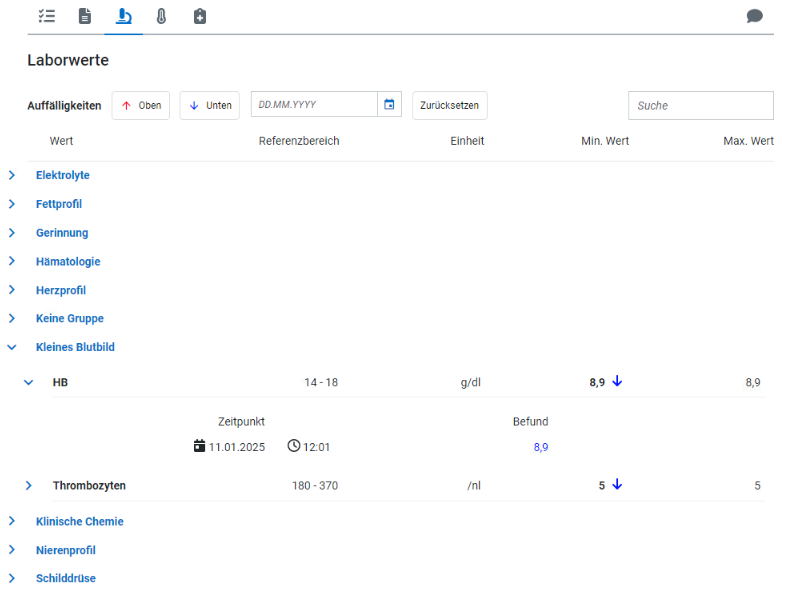Expand the Klinische Chemie group chevron

[x=12, y=521]
